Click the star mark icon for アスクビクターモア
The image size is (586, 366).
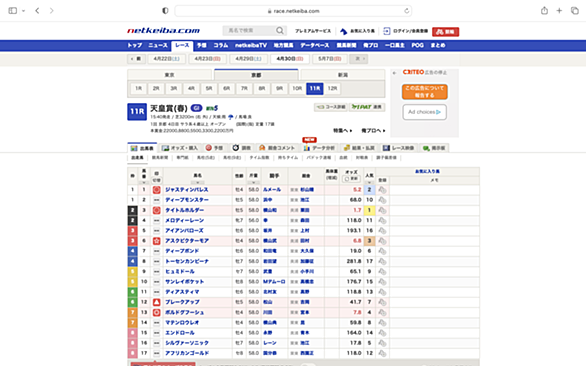pyautogui.click(x=156, y=241)
